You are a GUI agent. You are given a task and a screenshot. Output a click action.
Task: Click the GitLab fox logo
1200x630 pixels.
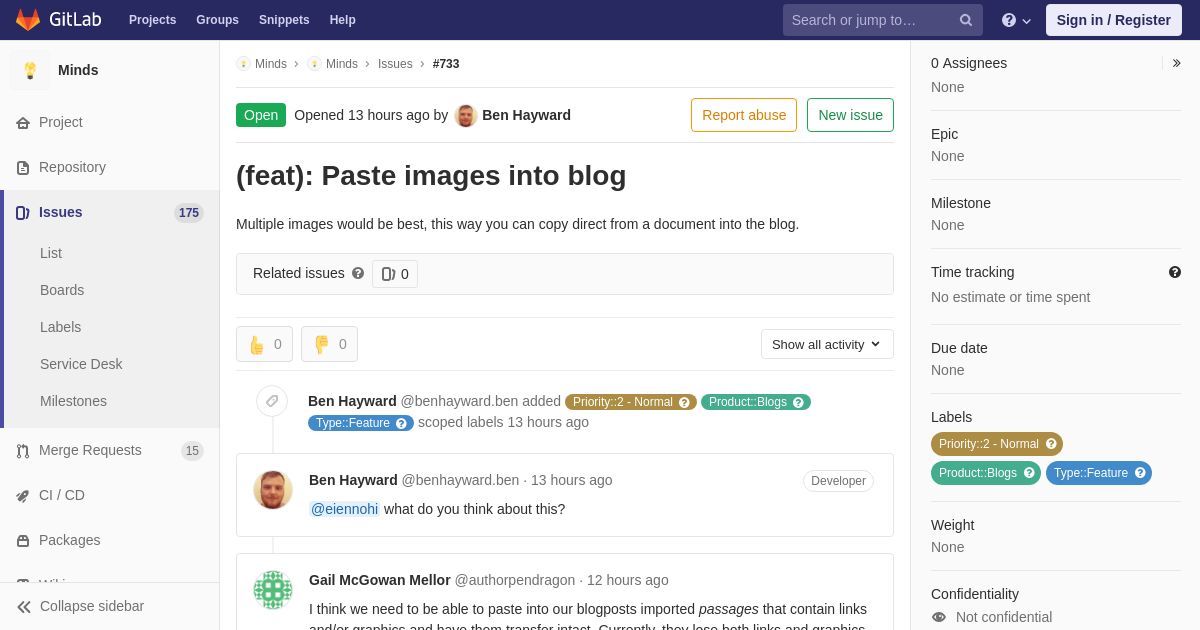pos(28,20)
